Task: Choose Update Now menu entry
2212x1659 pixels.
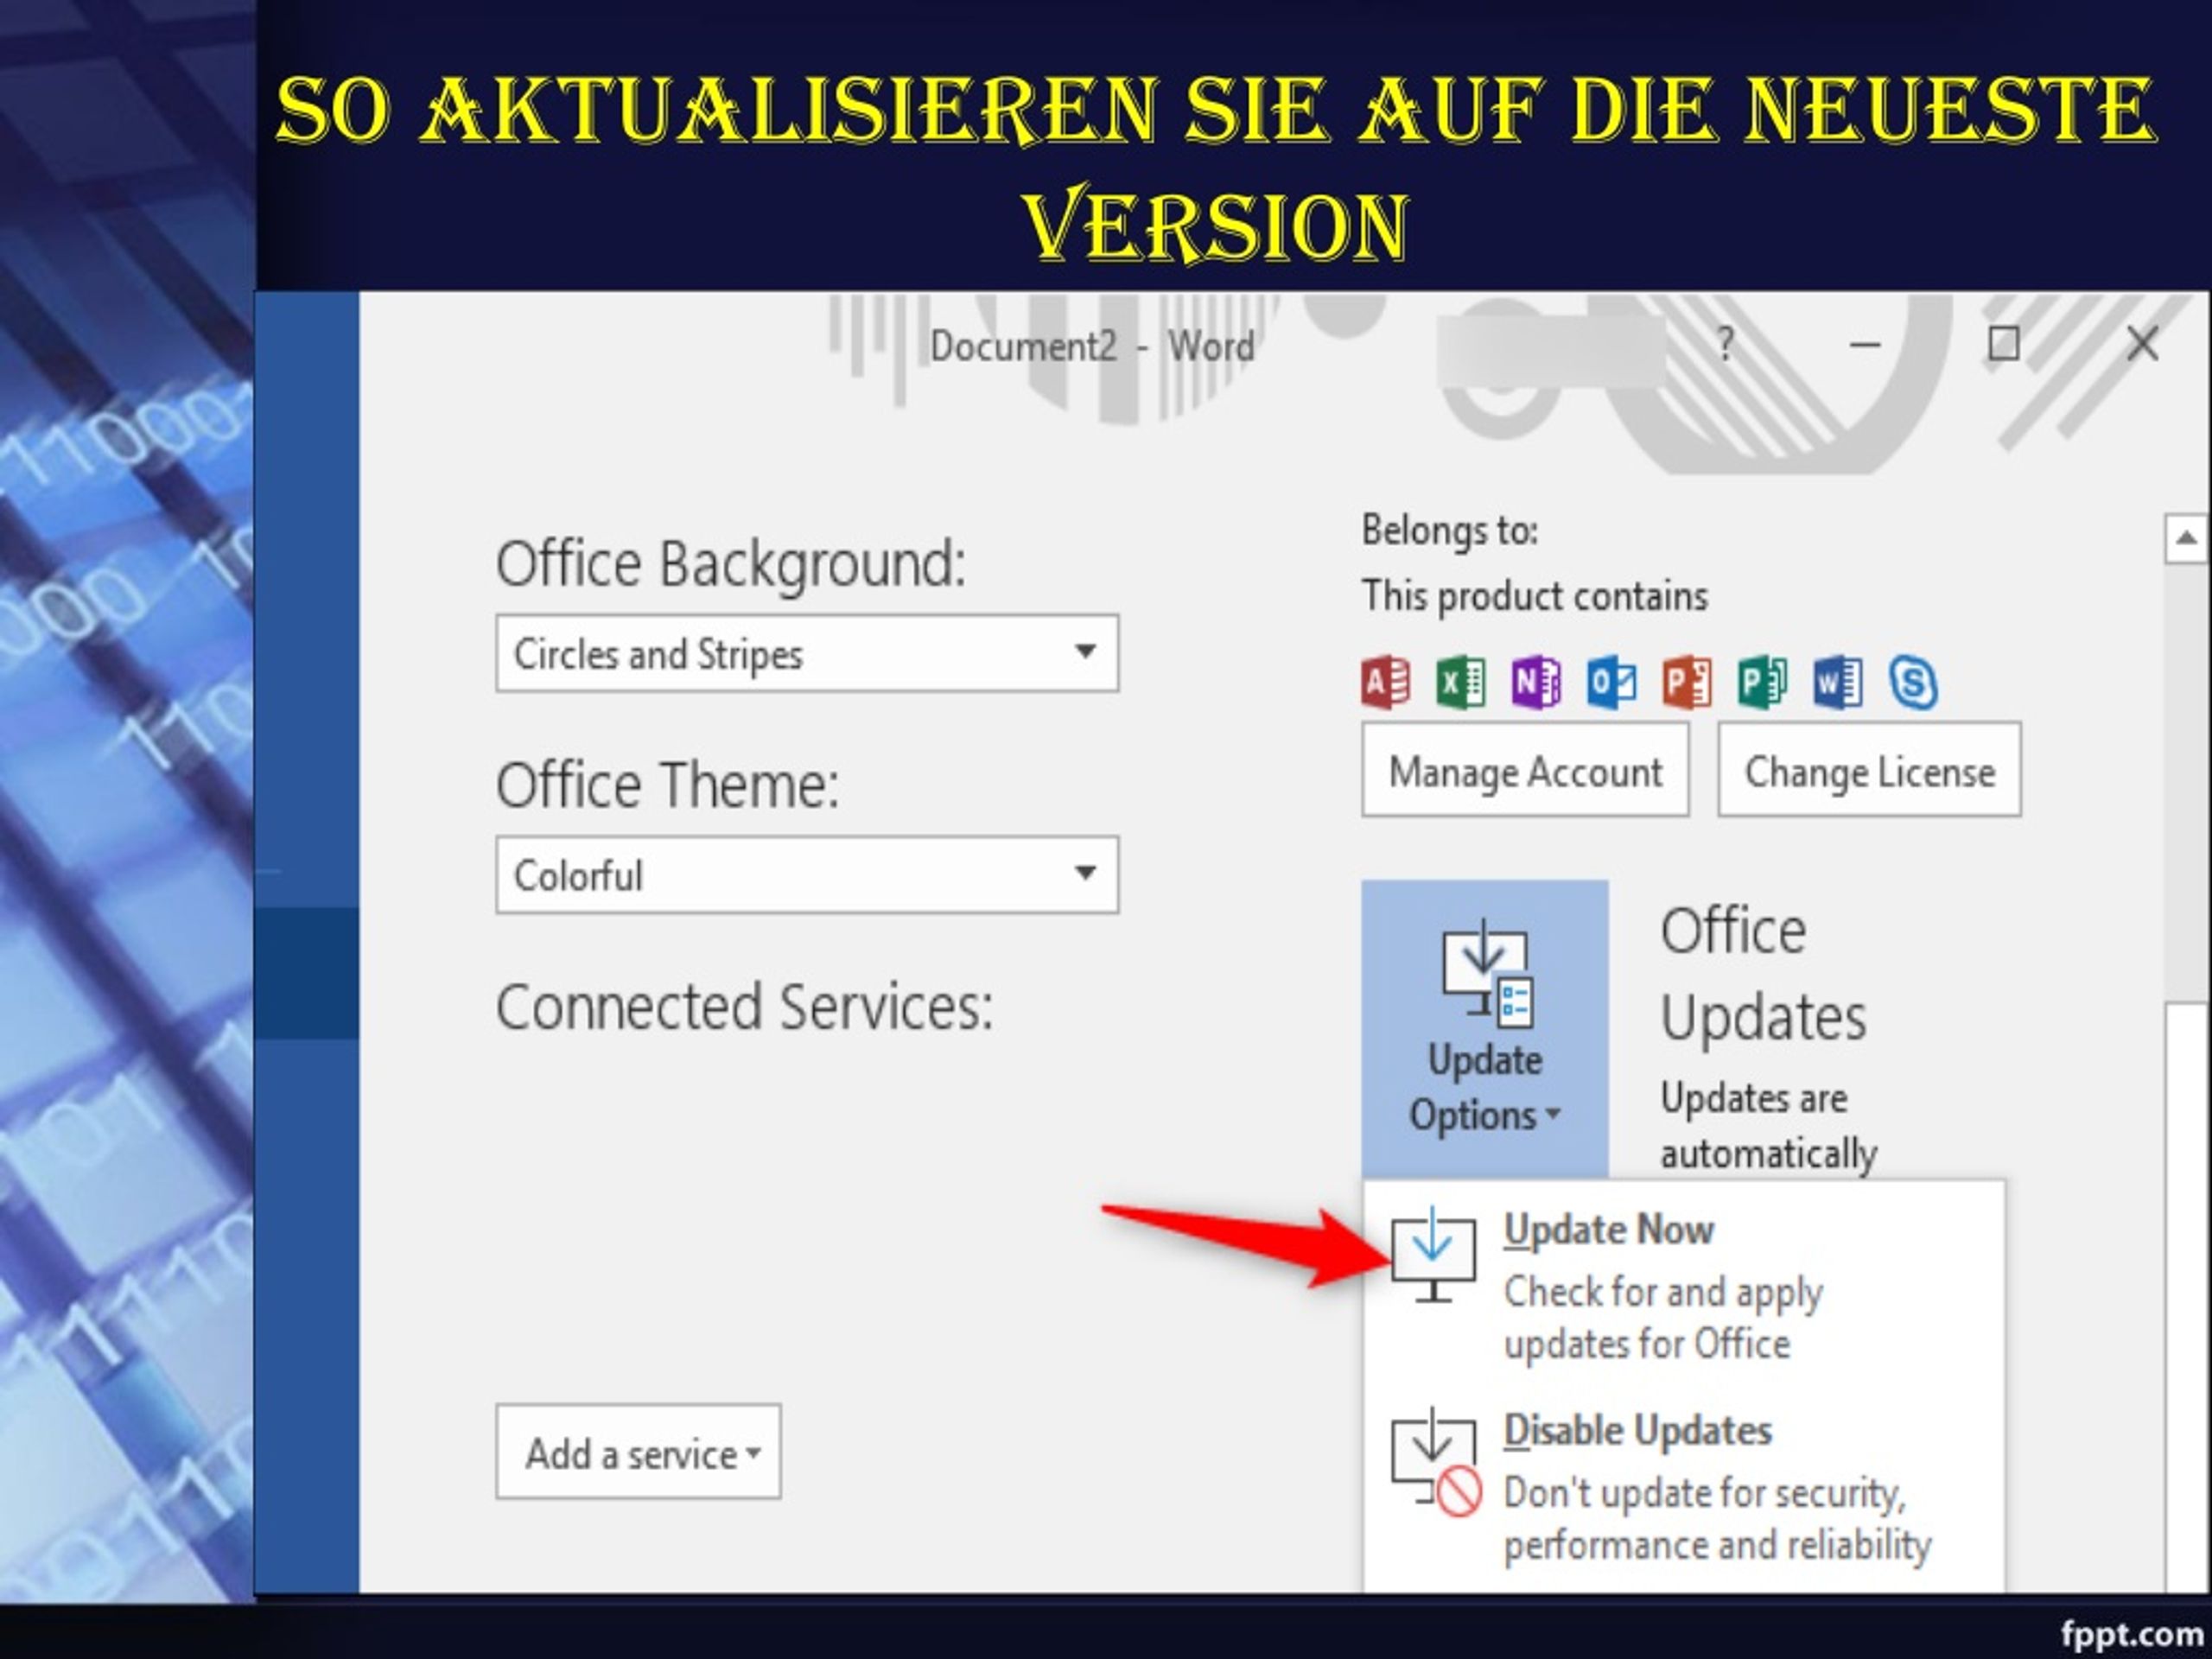Action: tap(1684, 1284)
